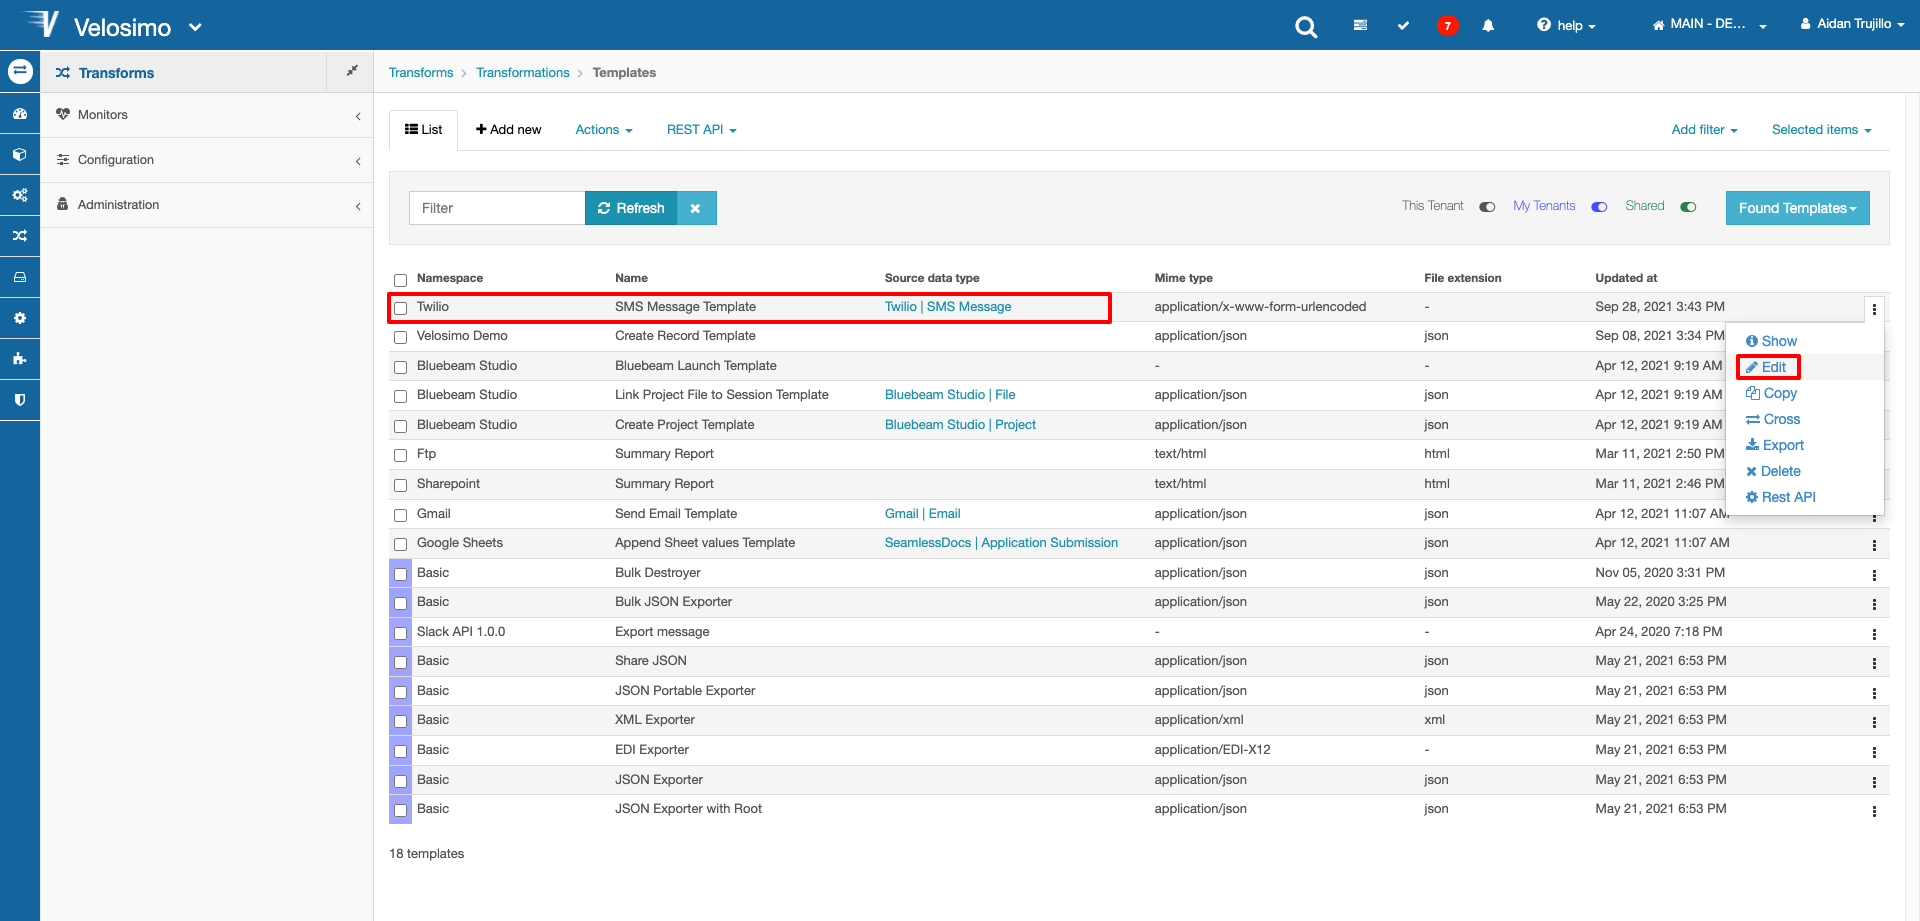Viewport: 1920px width, 921px height.
Task: Open the REST API dropdown
Action: pos(702,130)
